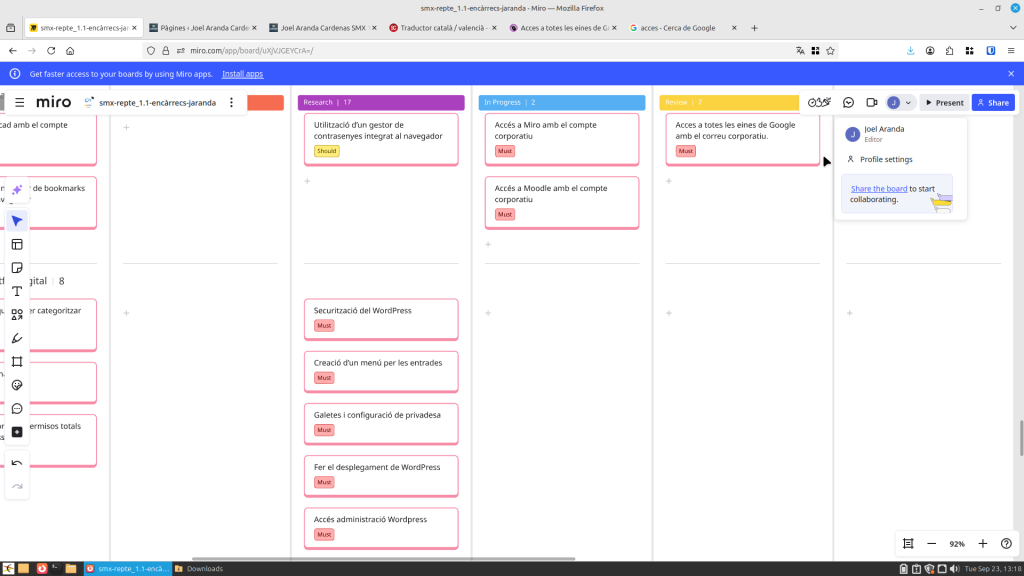Open the templates tool
1024x576 pixels.
pos(17,244)
